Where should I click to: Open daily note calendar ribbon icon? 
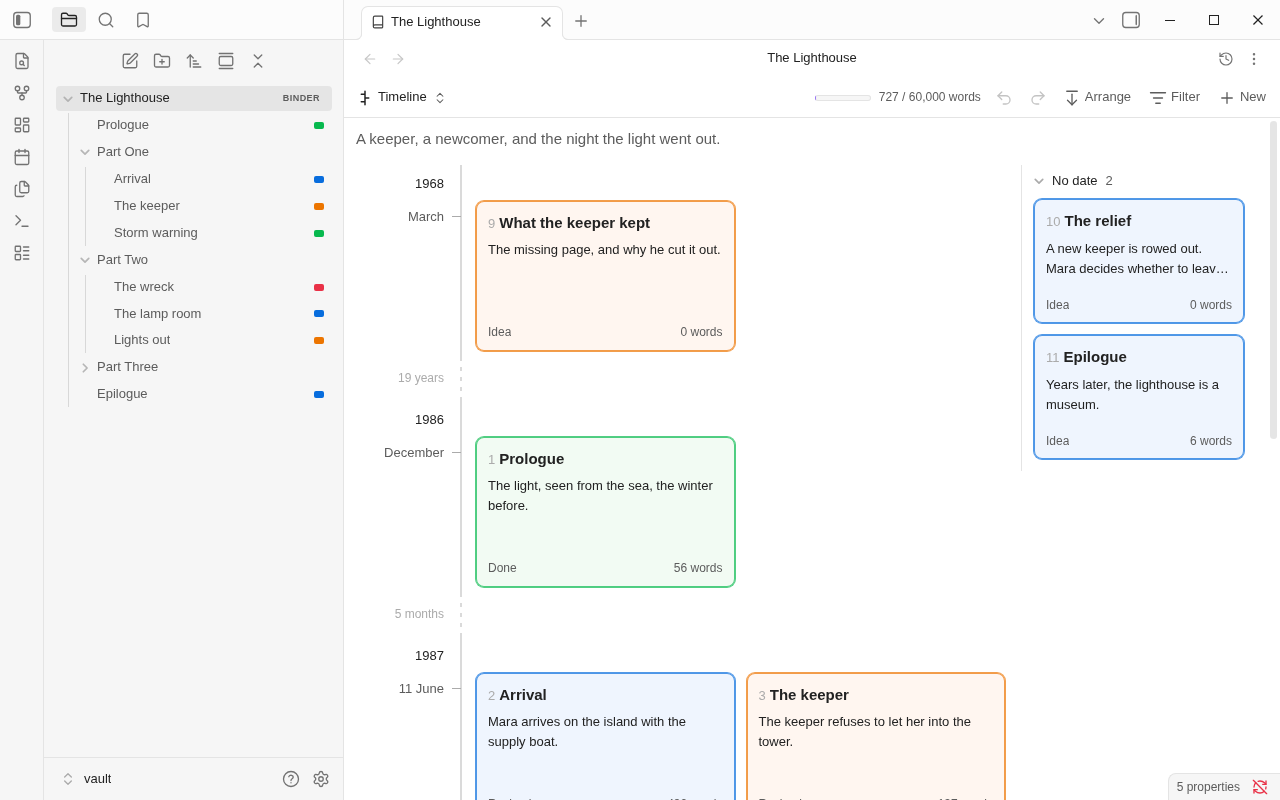click(22, 157)
